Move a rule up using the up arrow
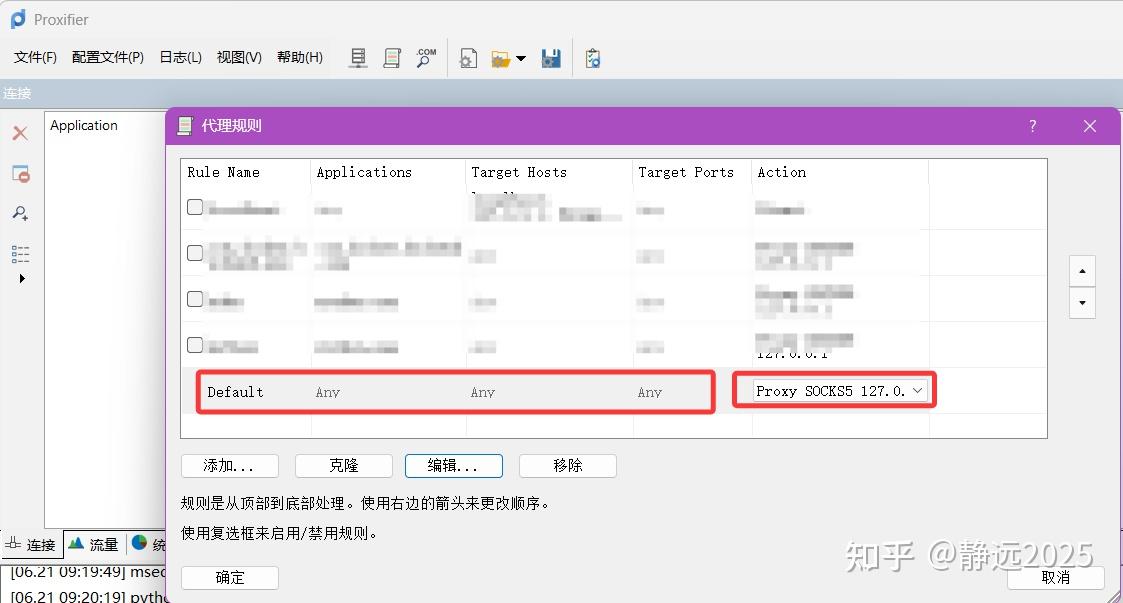Viewport: 1123px width, 603px height. point(1082,270)
